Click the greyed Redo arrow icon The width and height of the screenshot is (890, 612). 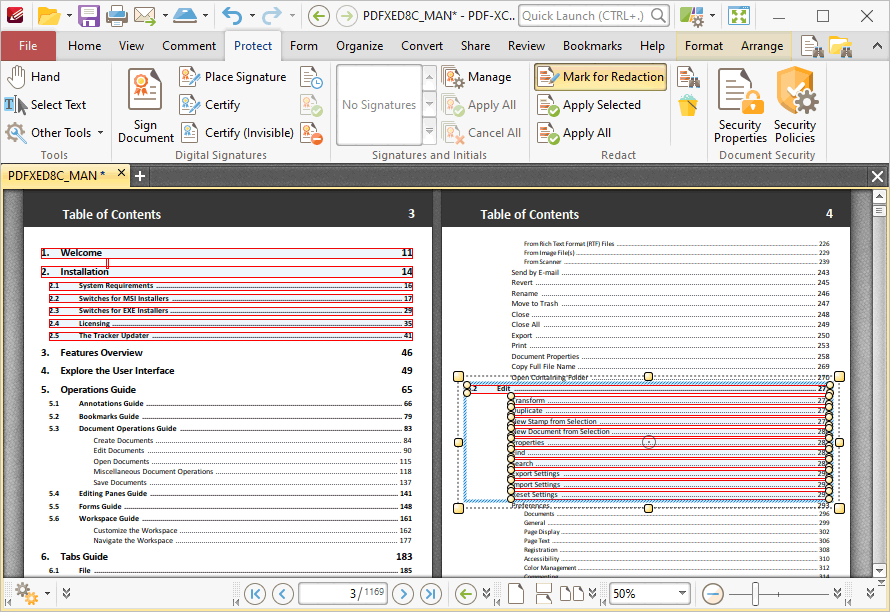pos(272,16)
